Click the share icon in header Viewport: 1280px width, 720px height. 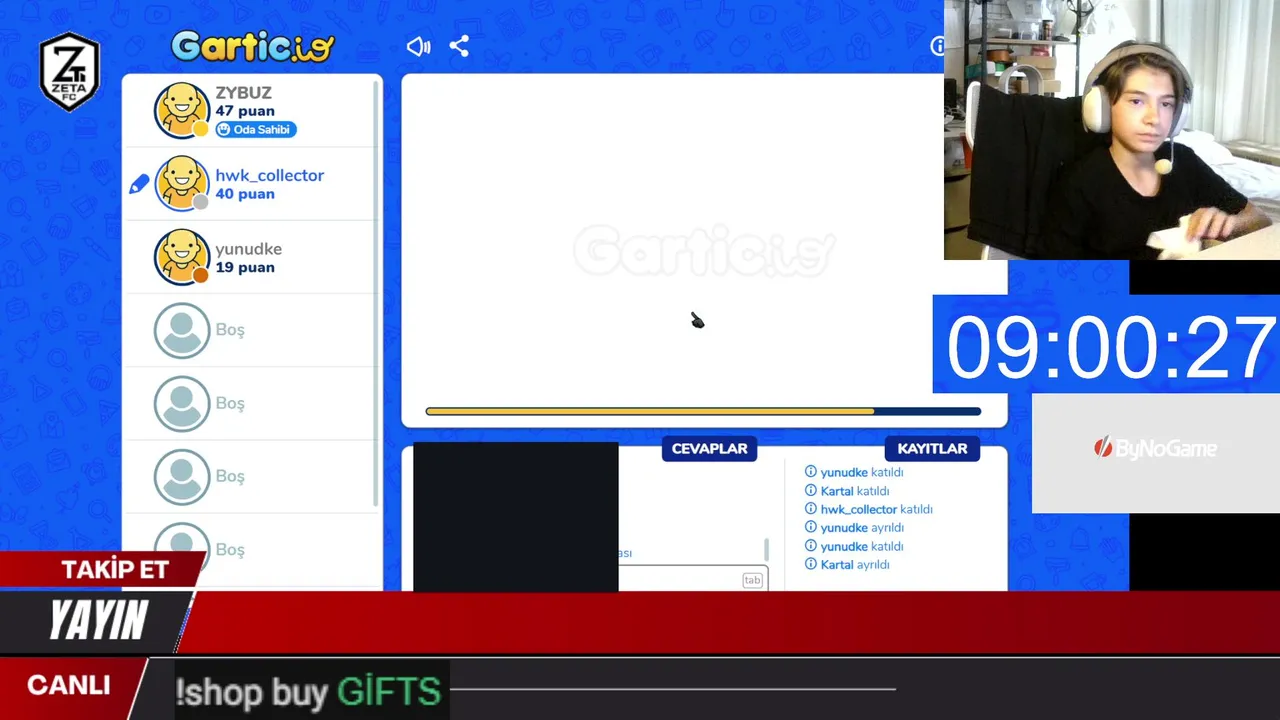point(459,46)
